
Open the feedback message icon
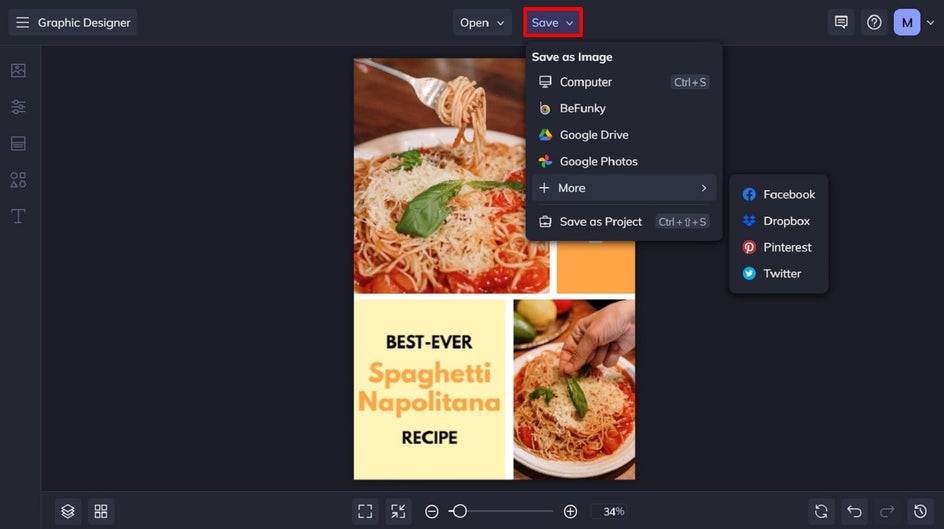841,22
